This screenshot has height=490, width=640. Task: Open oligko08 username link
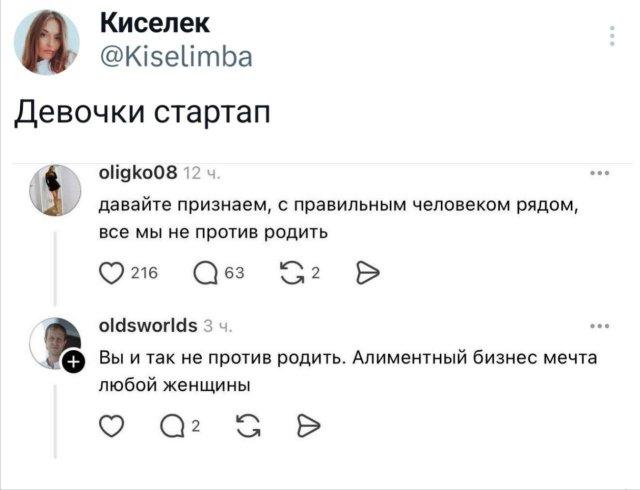coord(138,176)
